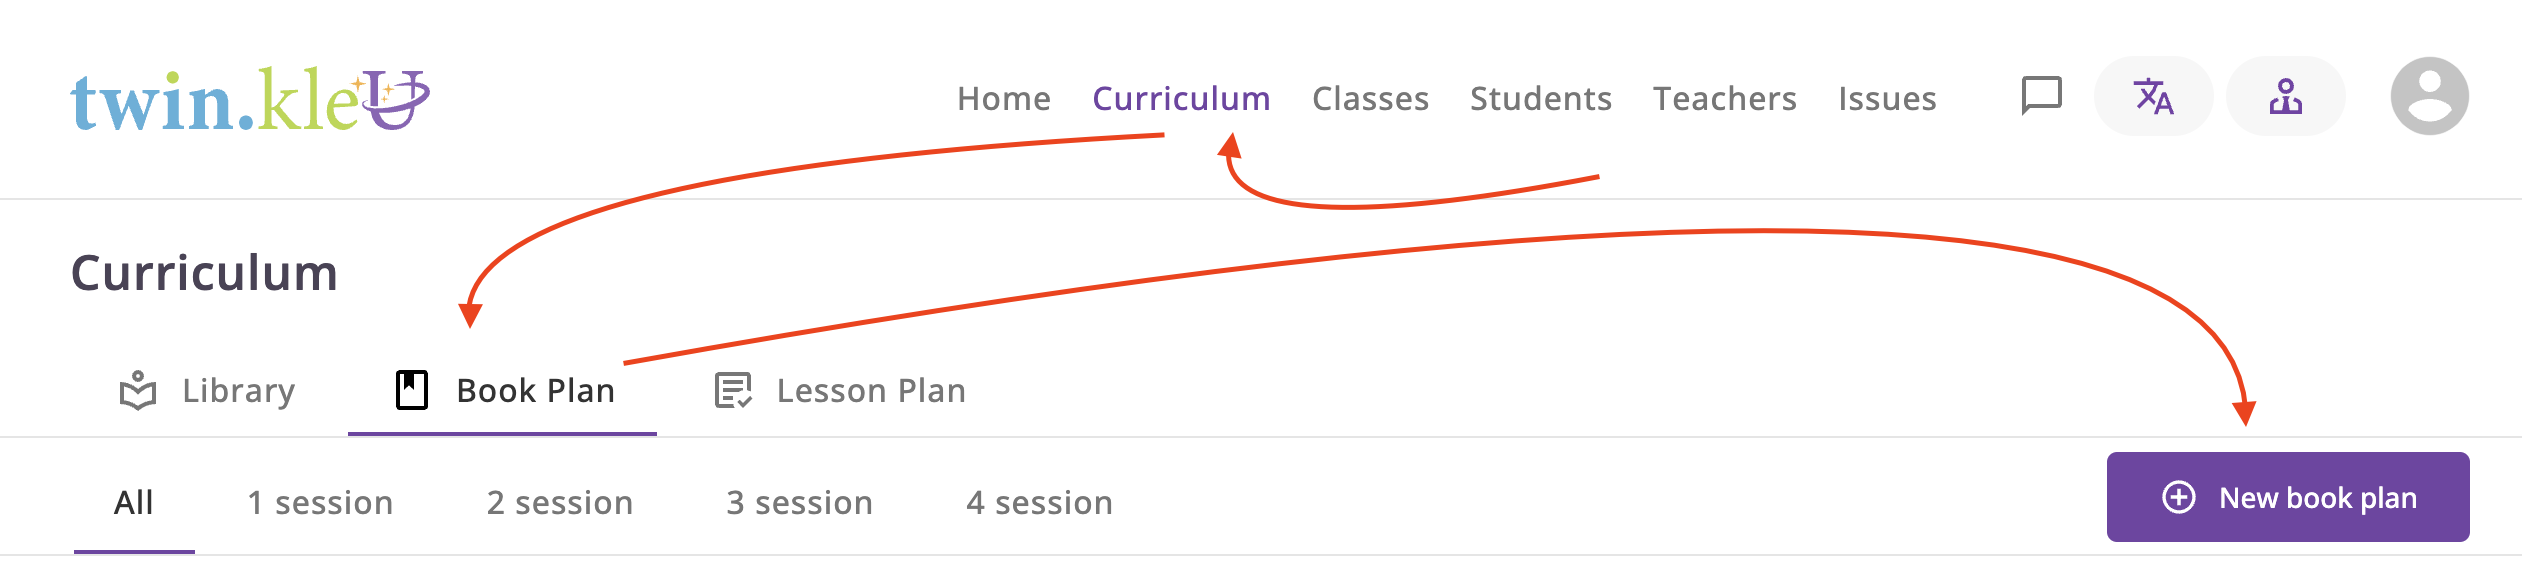Open the user profile avatar
Screen dimensions: 2522x580
tap(2429, 96)
